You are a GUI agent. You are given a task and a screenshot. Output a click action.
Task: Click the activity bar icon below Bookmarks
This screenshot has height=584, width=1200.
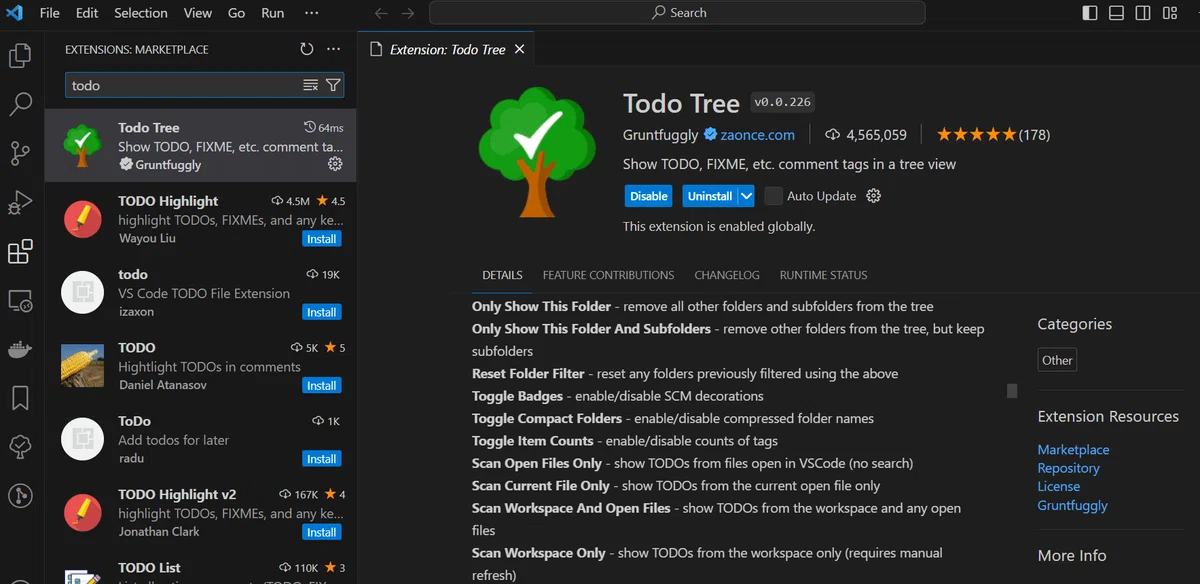tap(20, 446)
